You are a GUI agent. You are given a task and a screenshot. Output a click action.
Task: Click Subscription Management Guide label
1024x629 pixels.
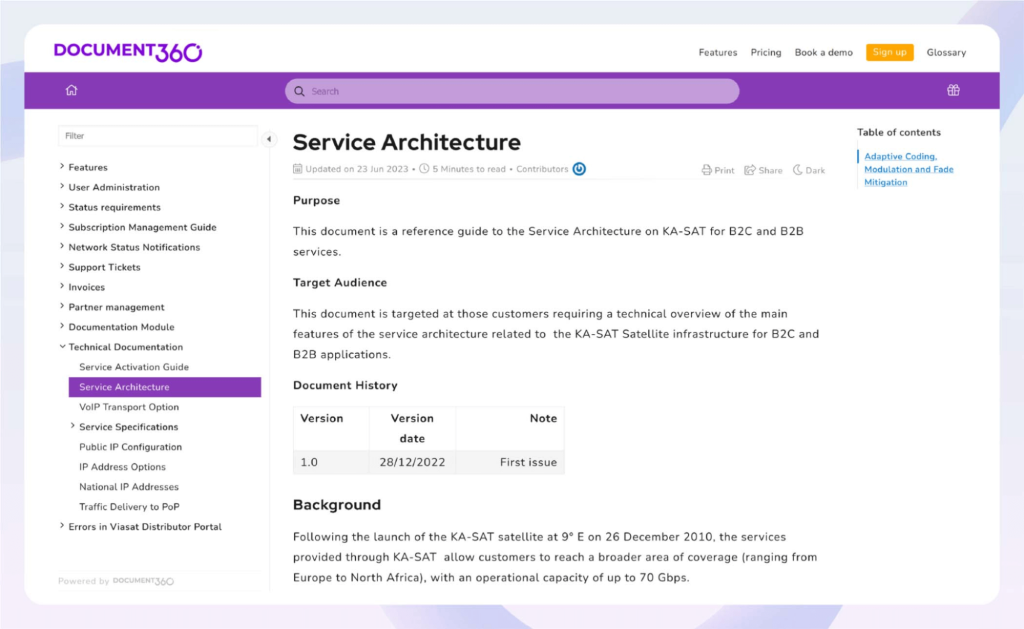(142, 227)
